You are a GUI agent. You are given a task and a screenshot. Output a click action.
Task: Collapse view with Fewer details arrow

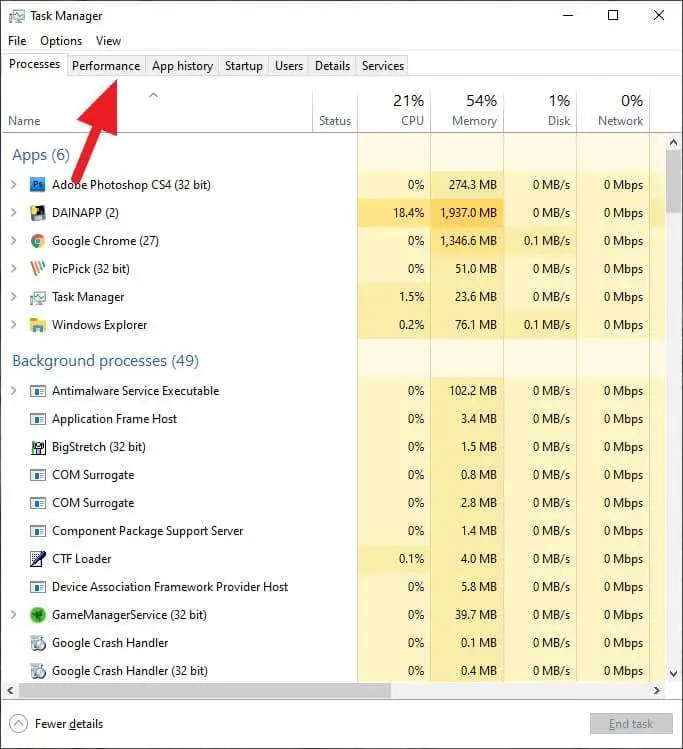pos(18,724)
